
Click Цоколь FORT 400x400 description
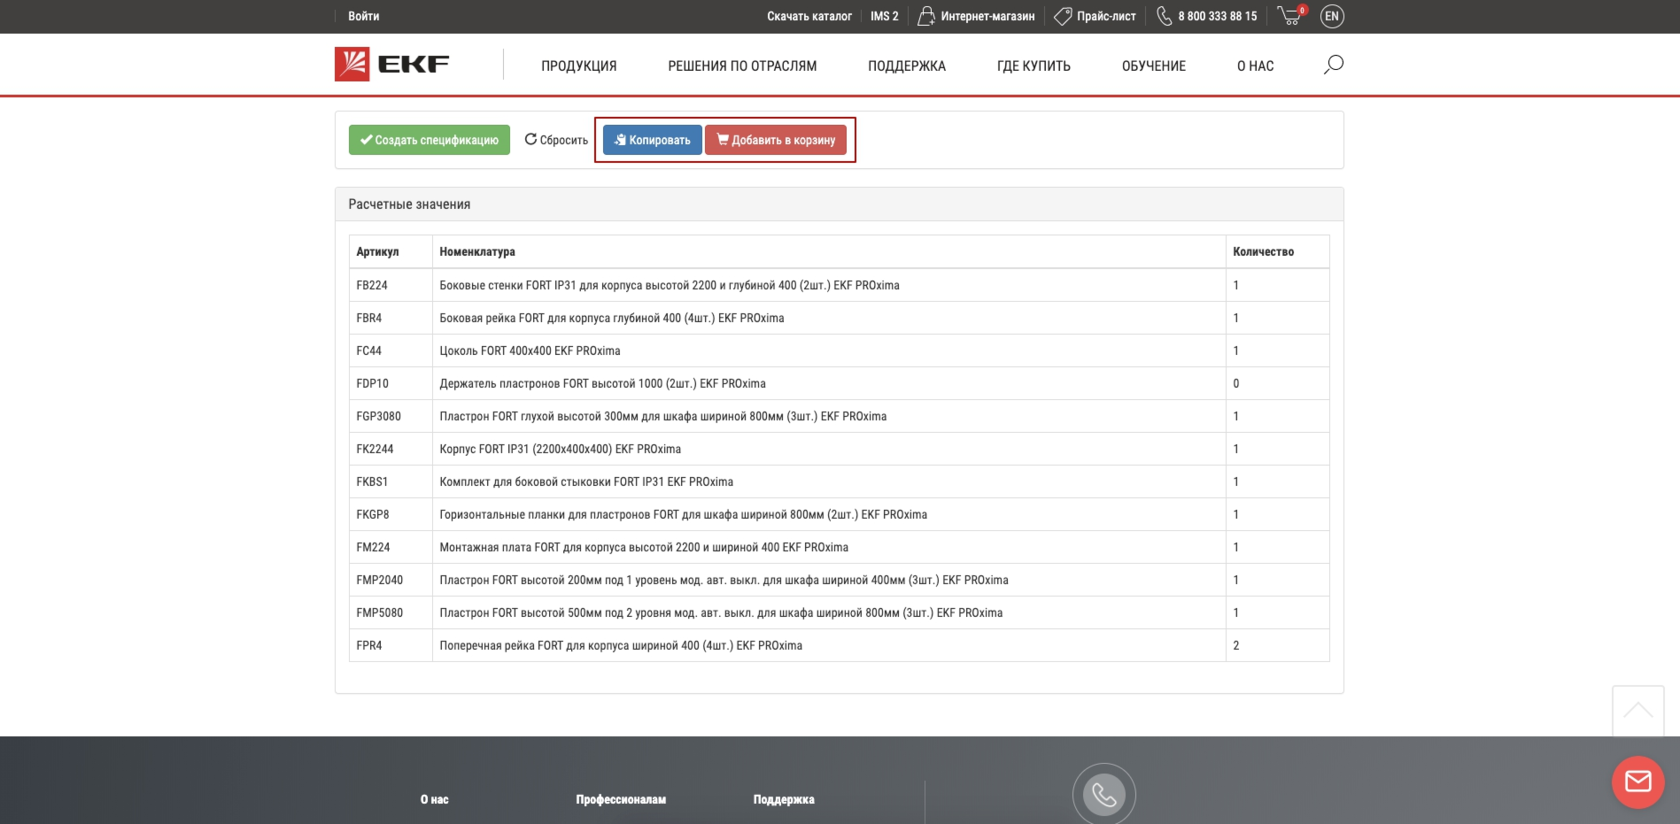tap(530, 351)
